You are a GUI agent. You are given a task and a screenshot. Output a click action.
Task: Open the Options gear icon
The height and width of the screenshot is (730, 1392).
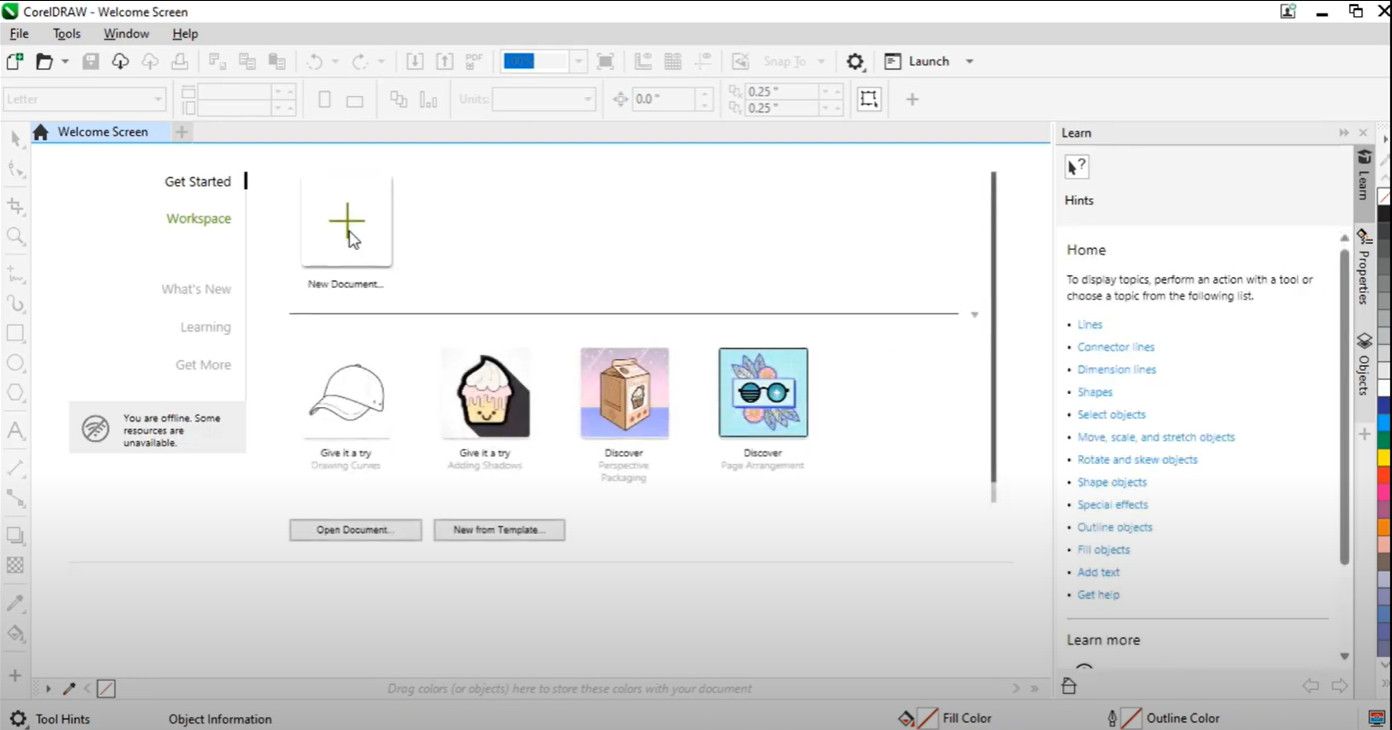point(855,61)
